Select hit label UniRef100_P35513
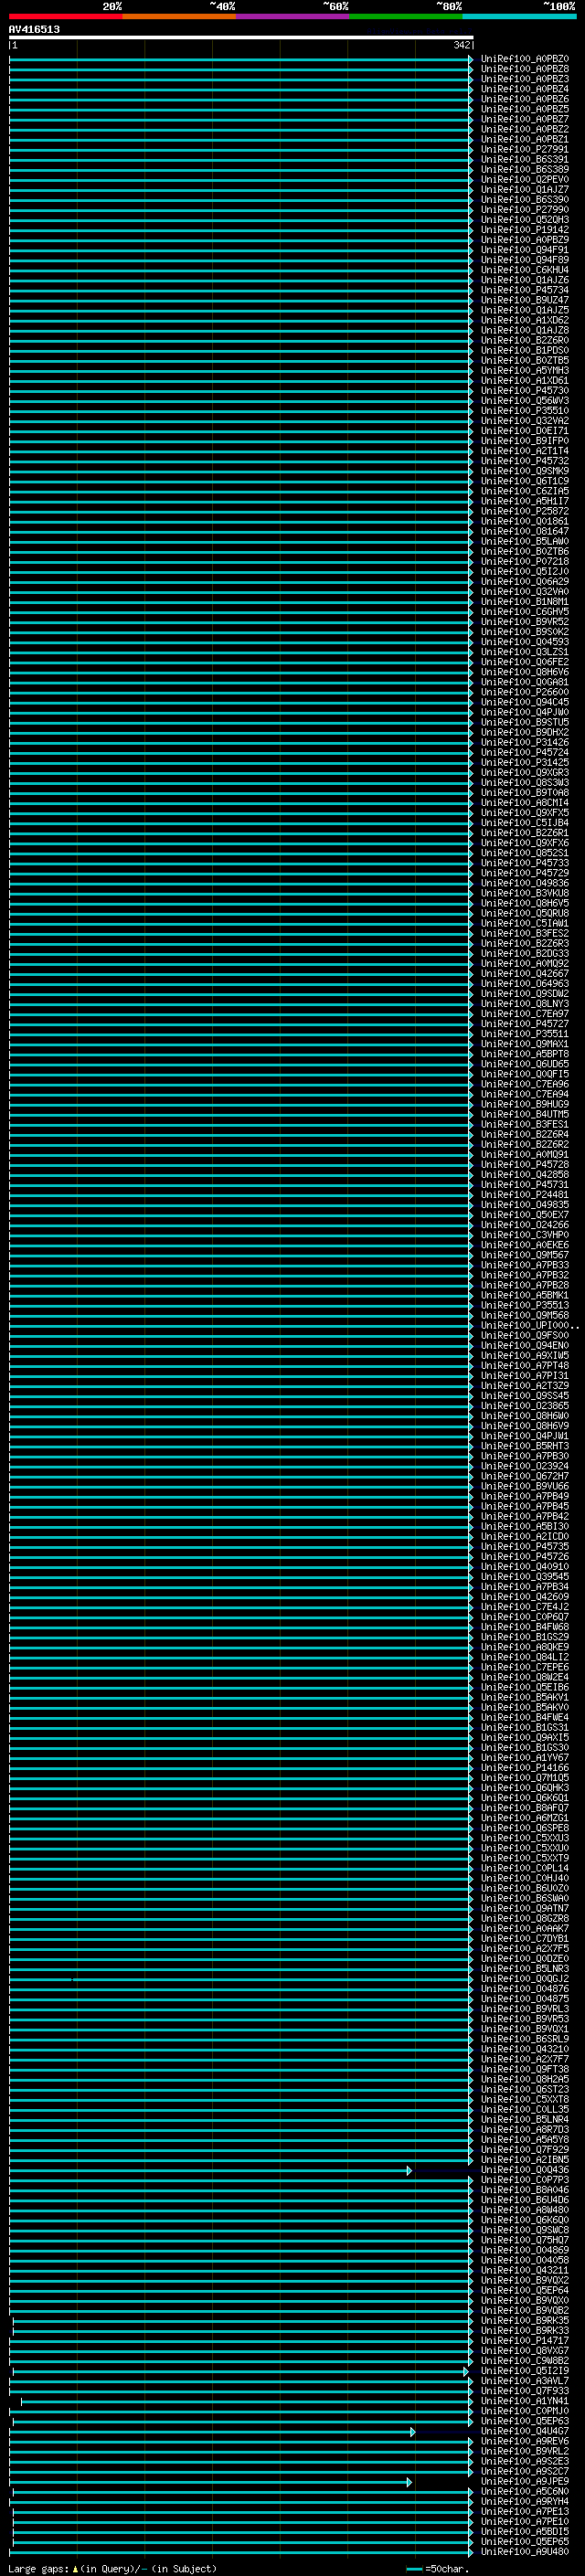This screenshot has height=2576, width=585. tap(525, 1305)
